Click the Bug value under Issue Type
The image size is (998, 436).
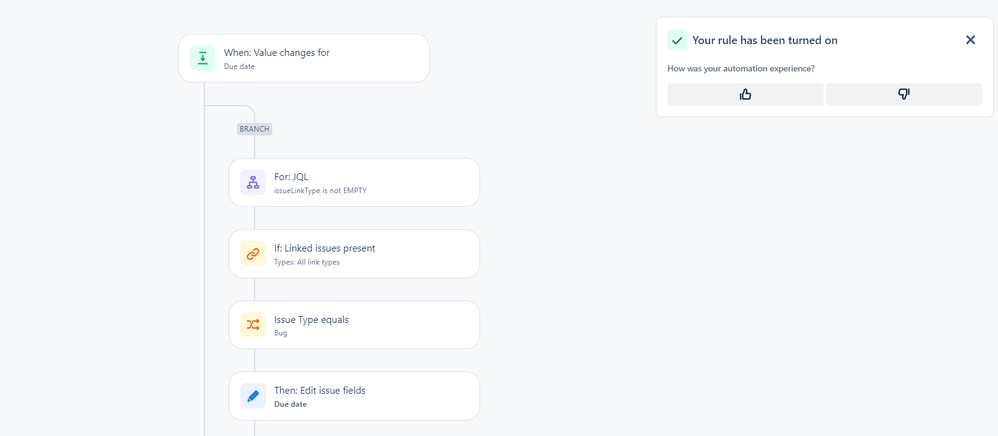coord(280,333)
